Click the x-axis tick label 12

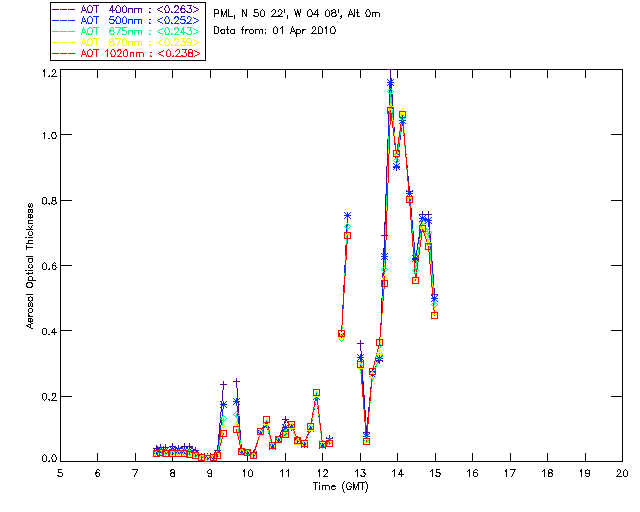point(322,473)
